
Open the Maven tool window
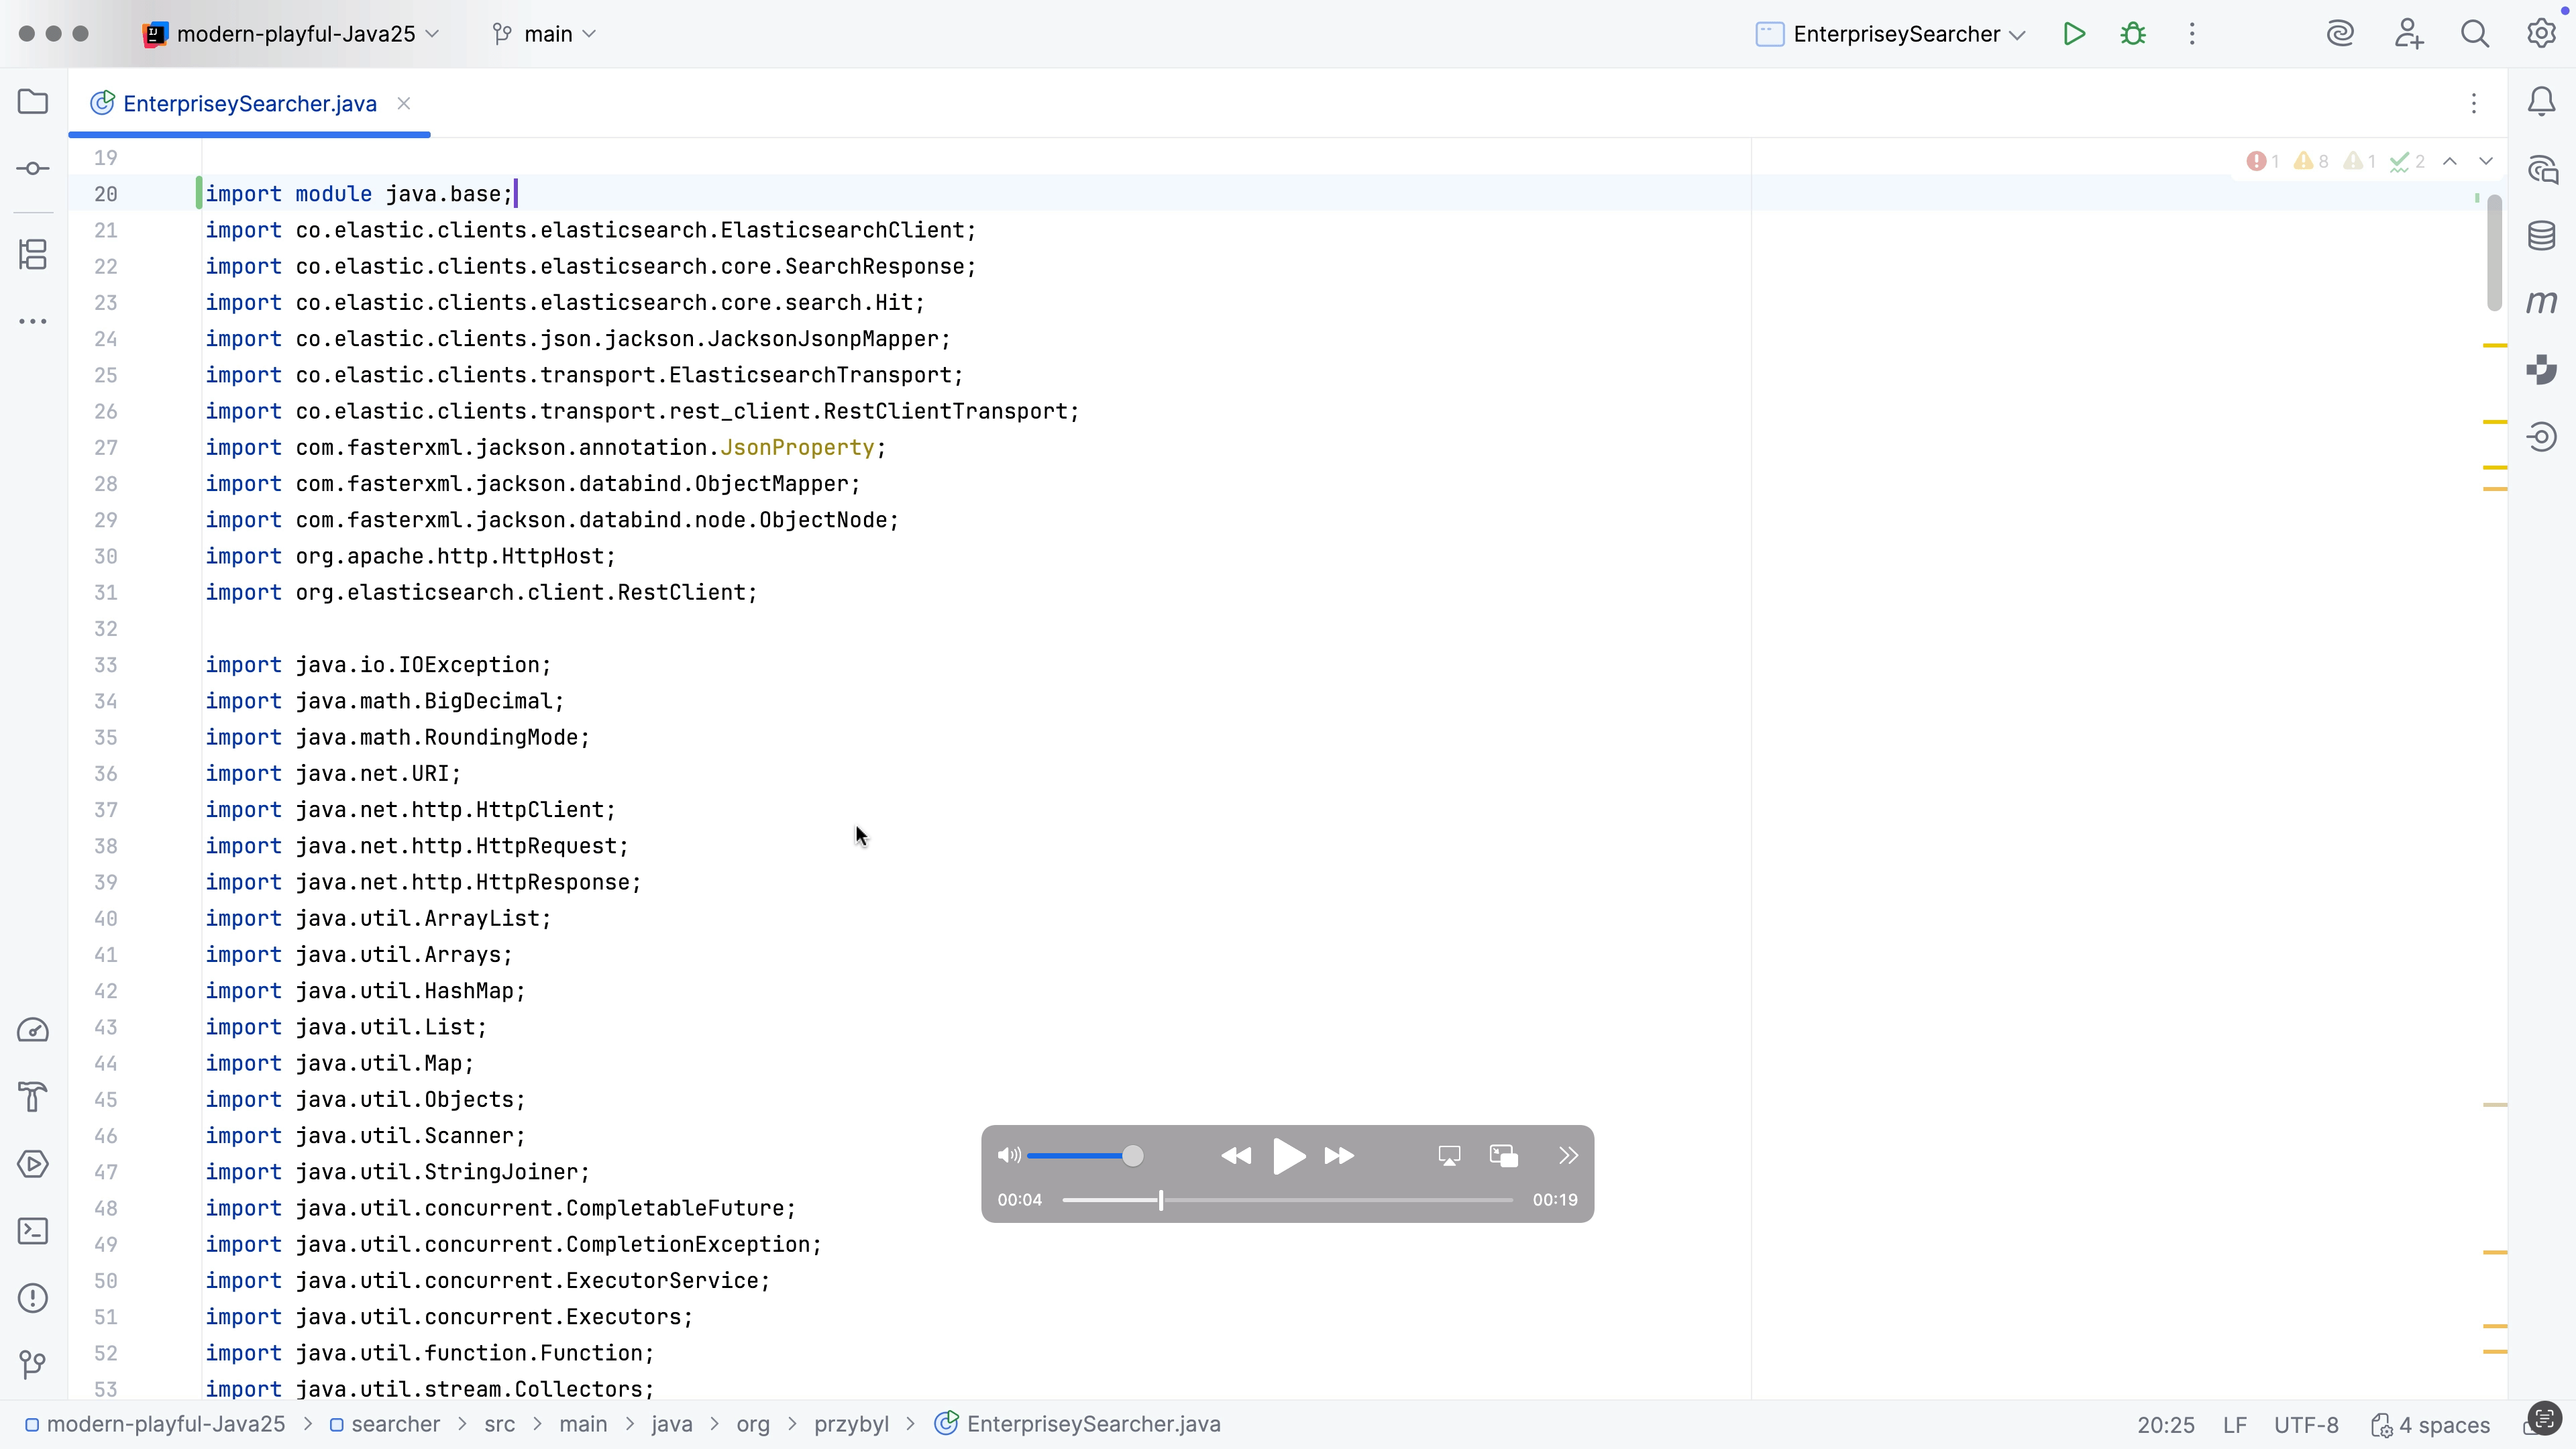2541,302
